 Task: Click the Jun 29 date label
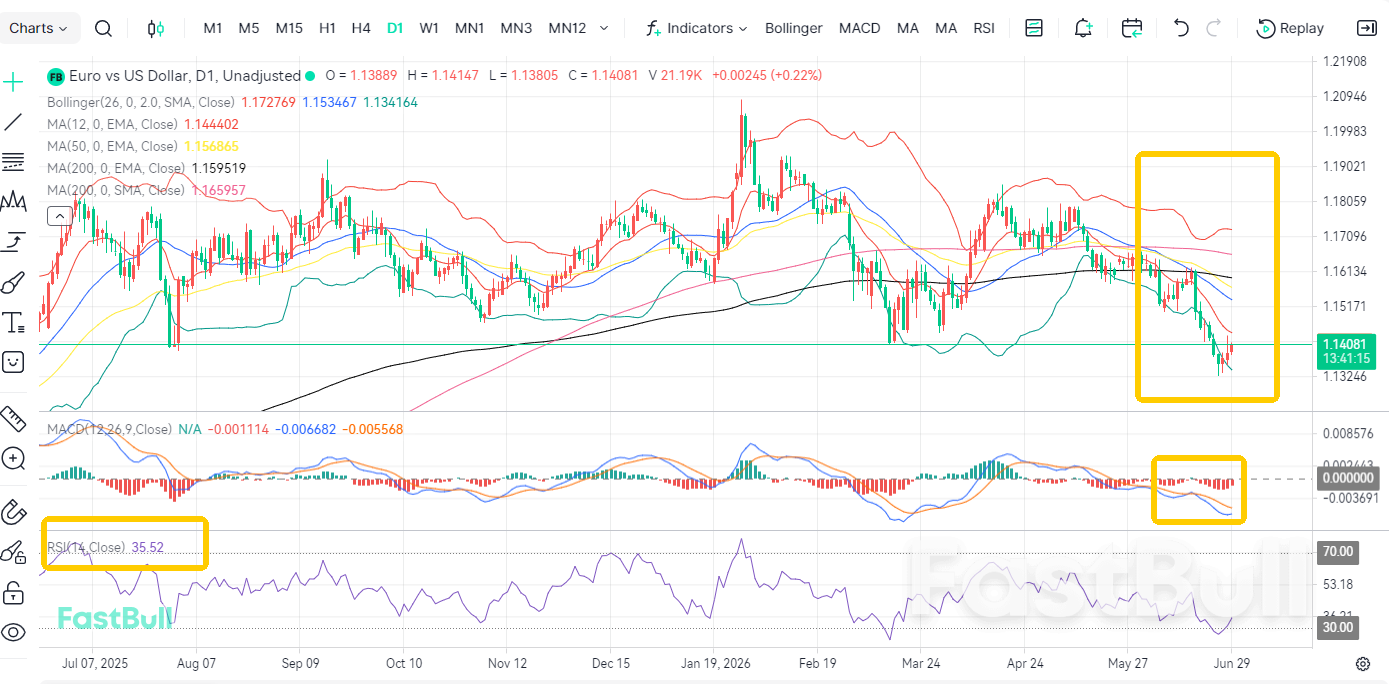coord(1231,663)
